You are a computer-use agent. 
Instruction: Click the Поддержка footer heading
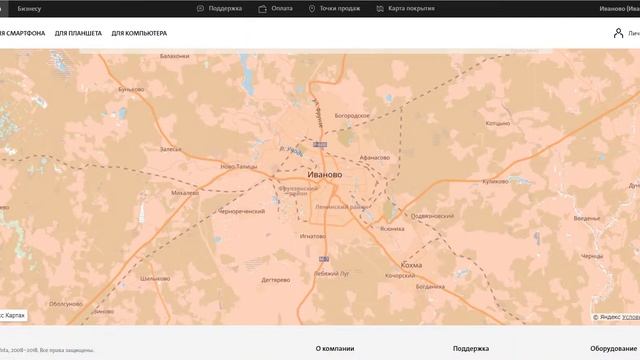pyautogui.click(x=471, y=349)
